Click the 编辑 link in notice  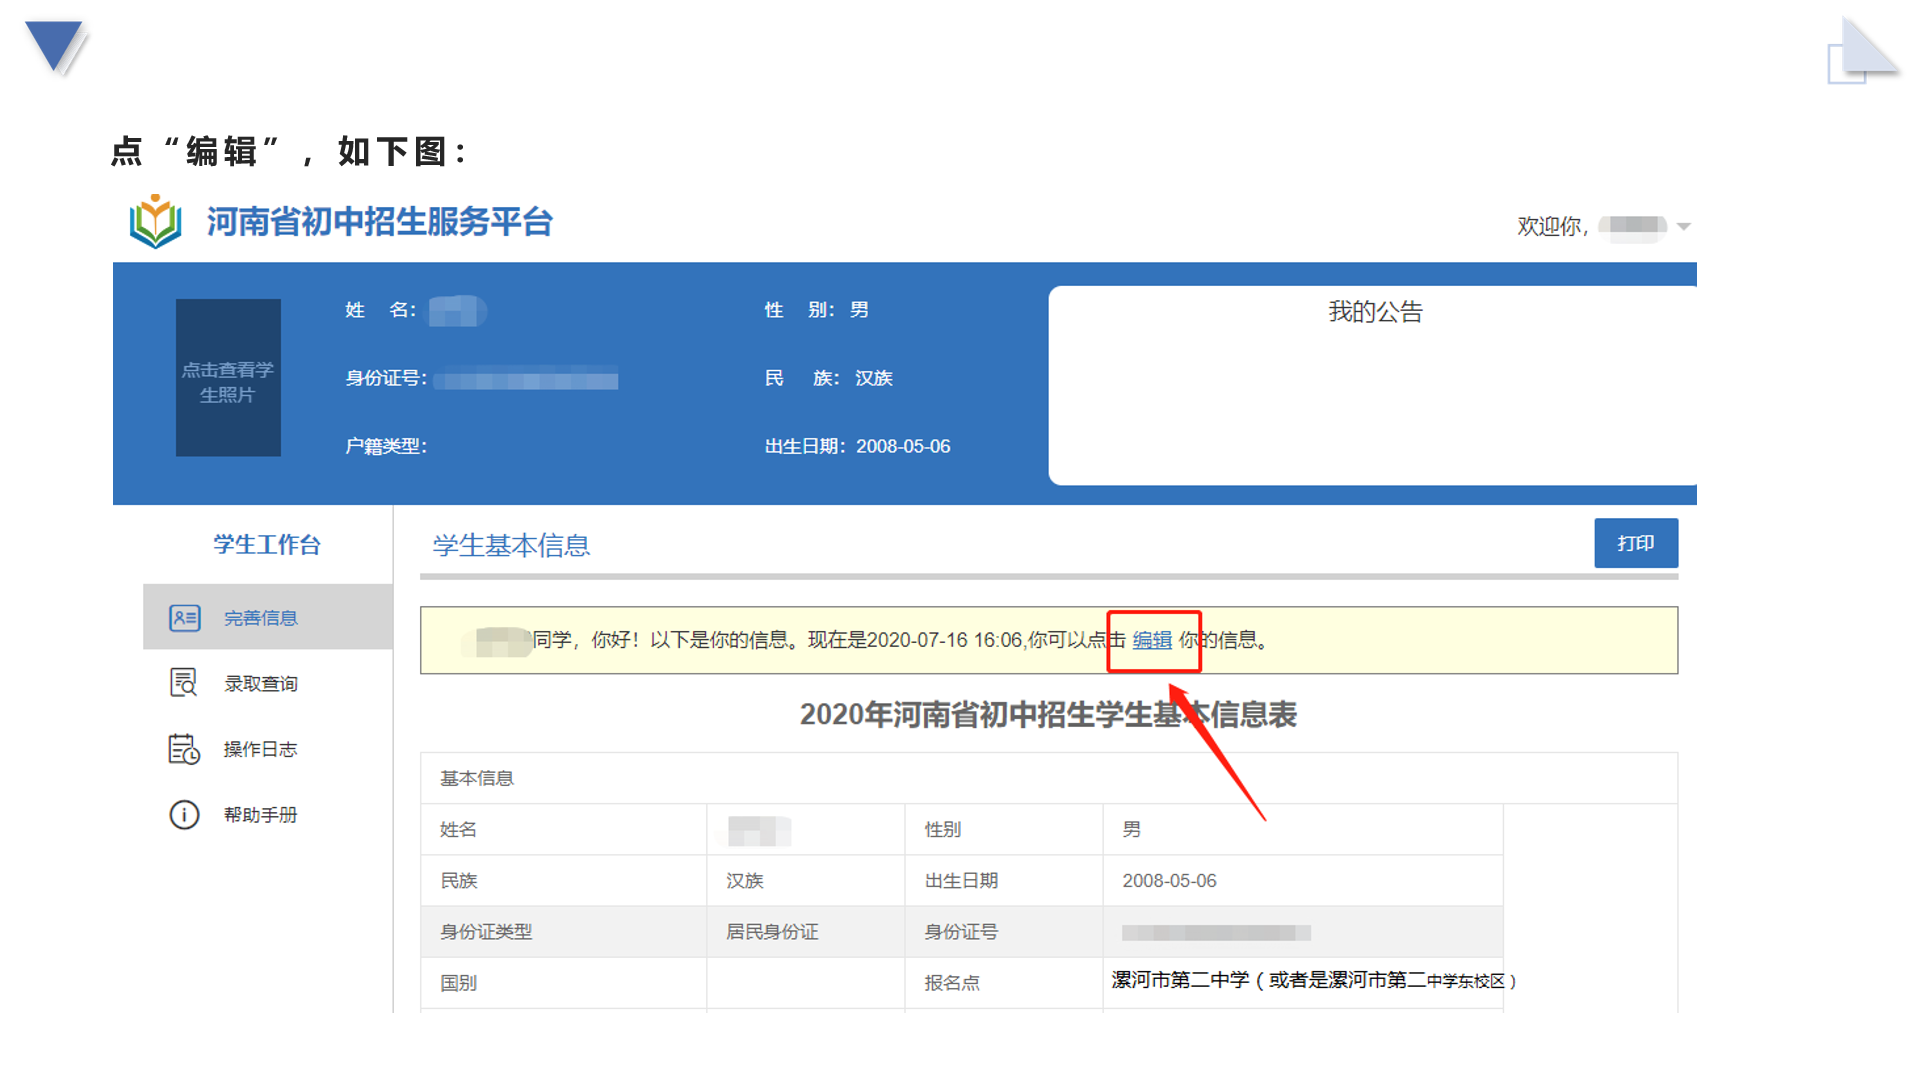tap(1152, 640)
